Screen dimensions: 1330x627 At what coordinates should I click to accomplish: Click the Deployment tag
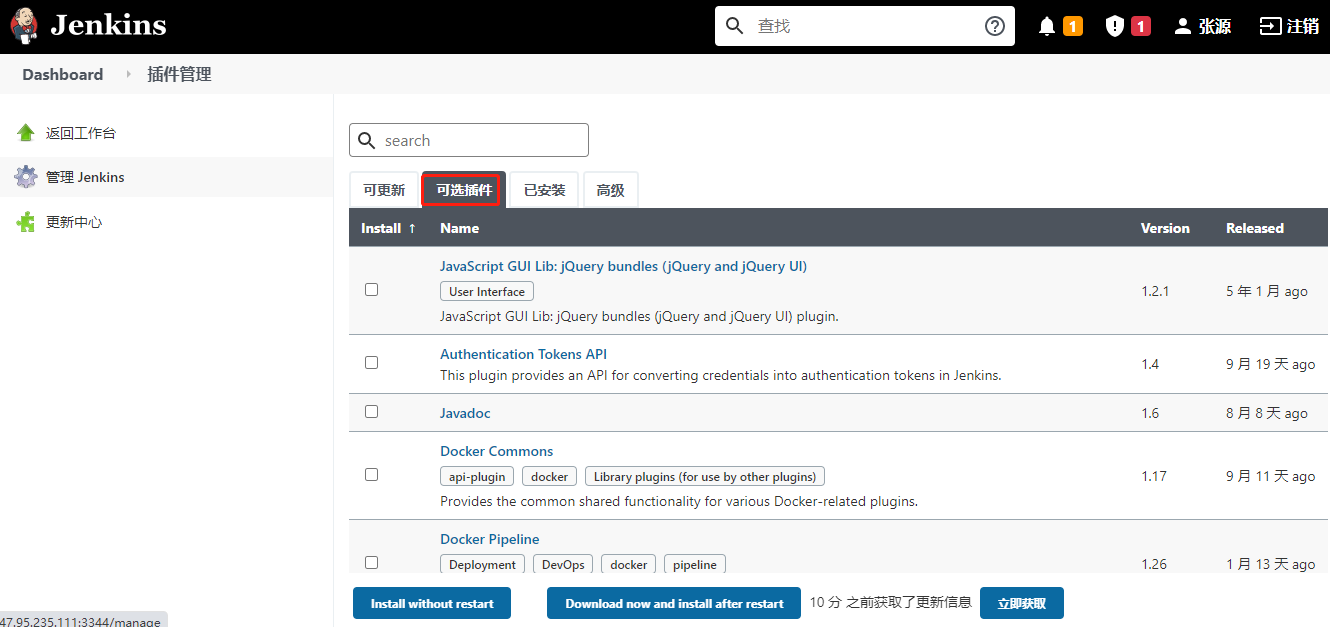(482, 564)
